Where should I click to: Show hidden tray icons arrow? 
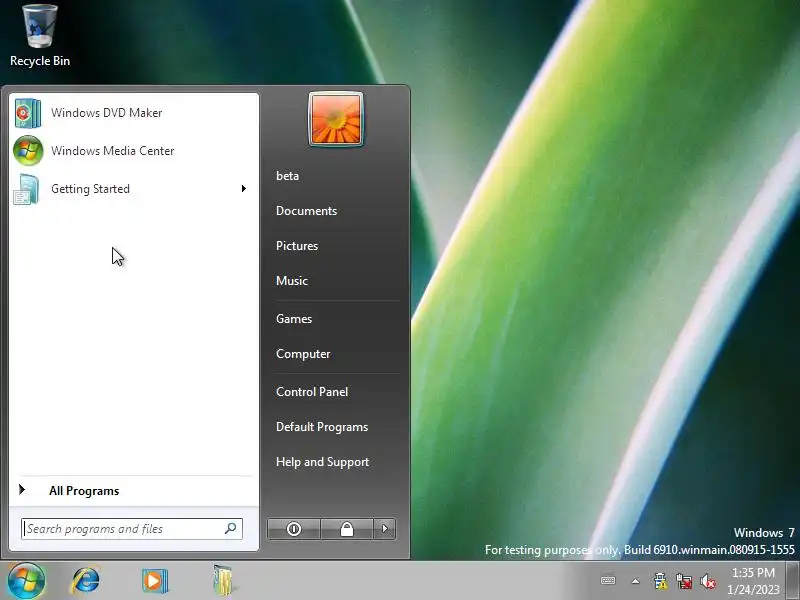click(x=635, y=581)
